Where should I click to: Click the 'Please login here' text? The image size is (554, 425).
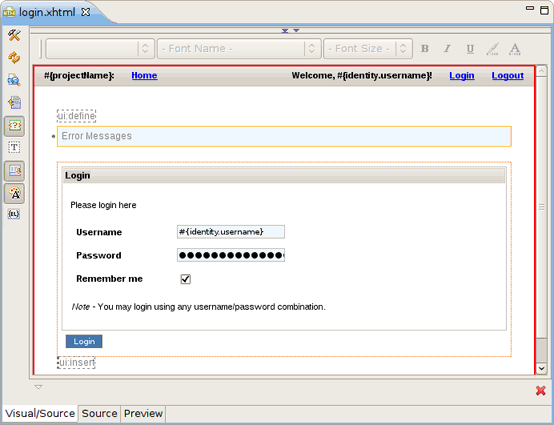[103, 205]
